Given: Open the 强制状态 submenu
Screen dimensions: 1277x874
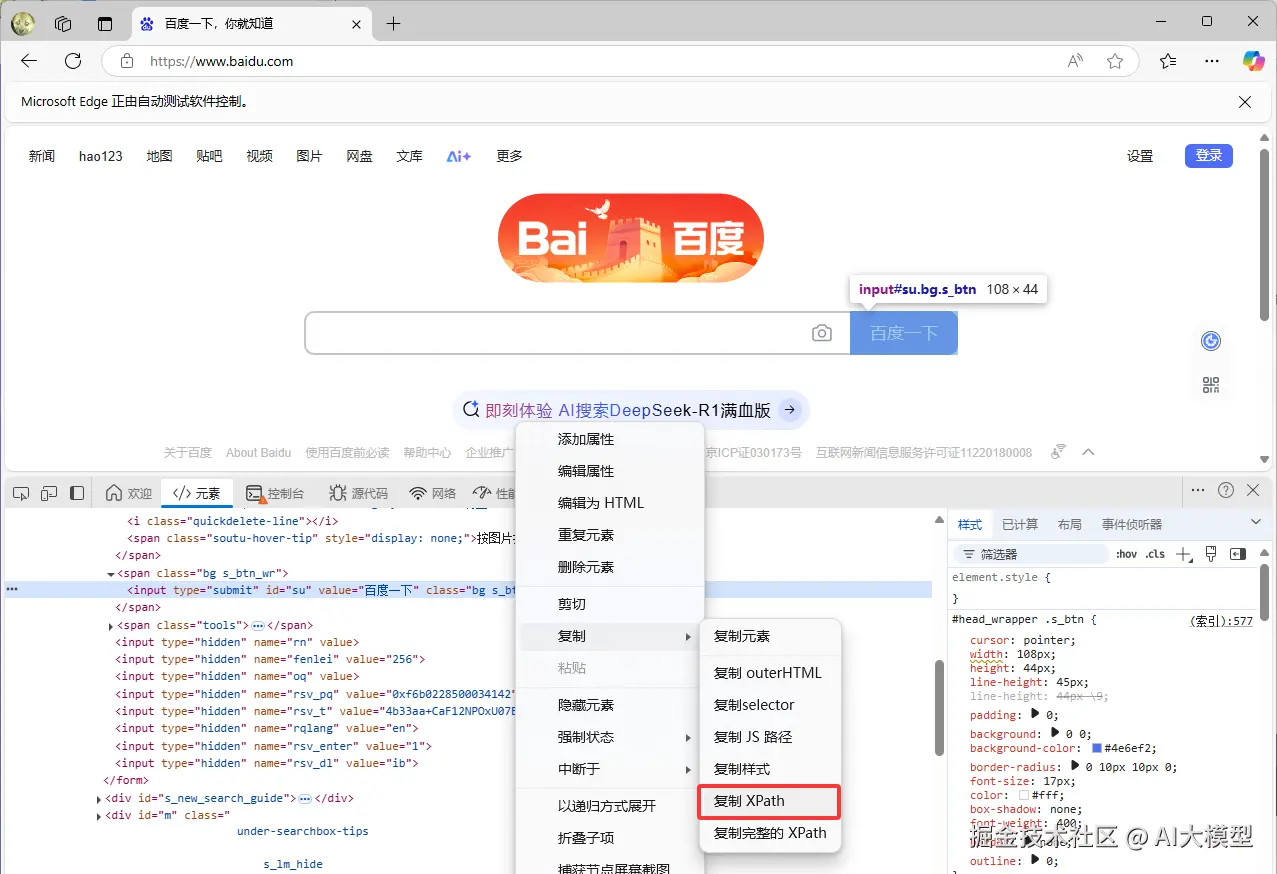Looking at the screenshot, I should [610, 737].
